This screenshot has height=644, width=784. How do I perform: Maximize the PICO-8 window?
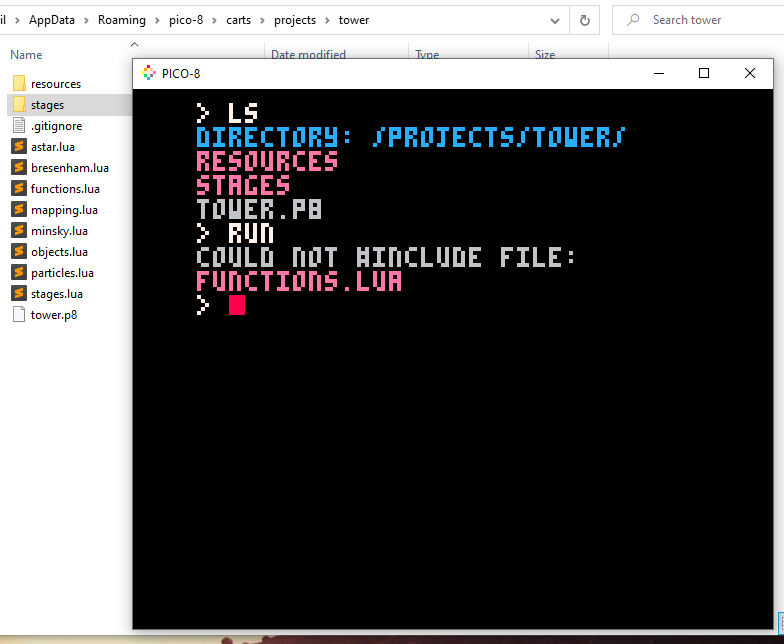tap(704, 74)
